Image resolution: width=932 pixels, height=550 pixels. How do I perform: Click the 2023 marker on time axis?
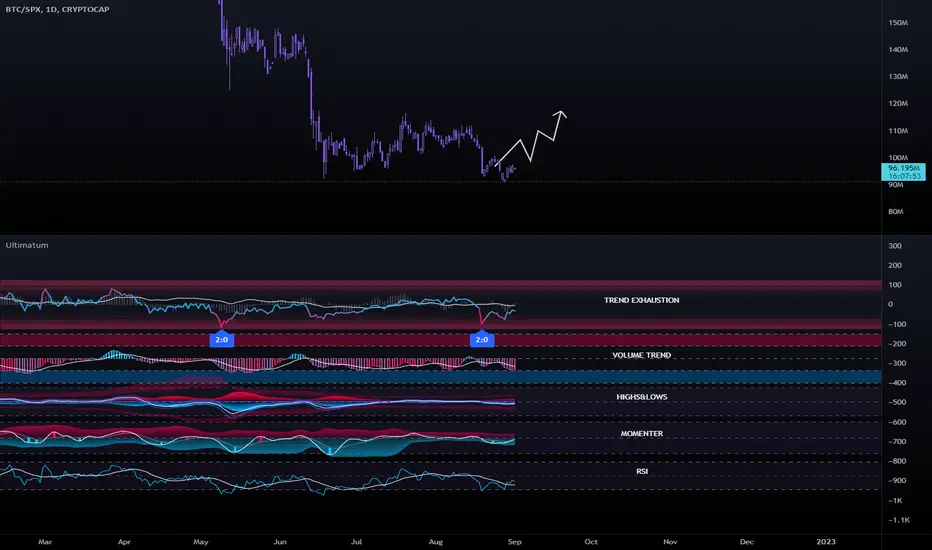point(826,542)
